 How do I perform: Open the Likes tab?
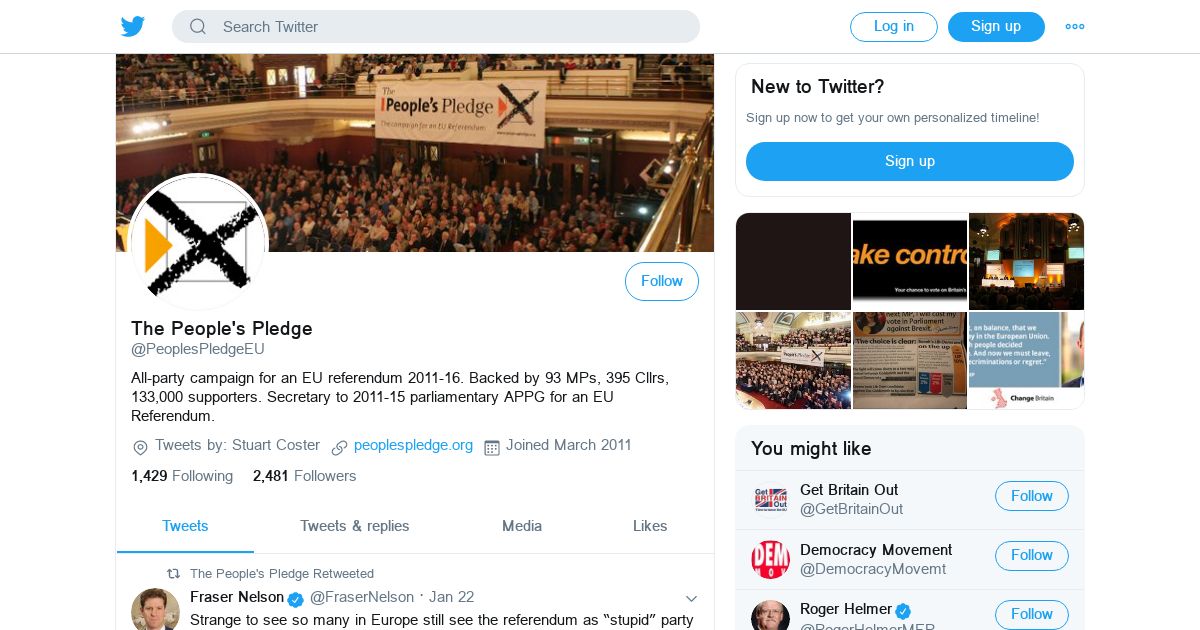[x=650, y=526]
